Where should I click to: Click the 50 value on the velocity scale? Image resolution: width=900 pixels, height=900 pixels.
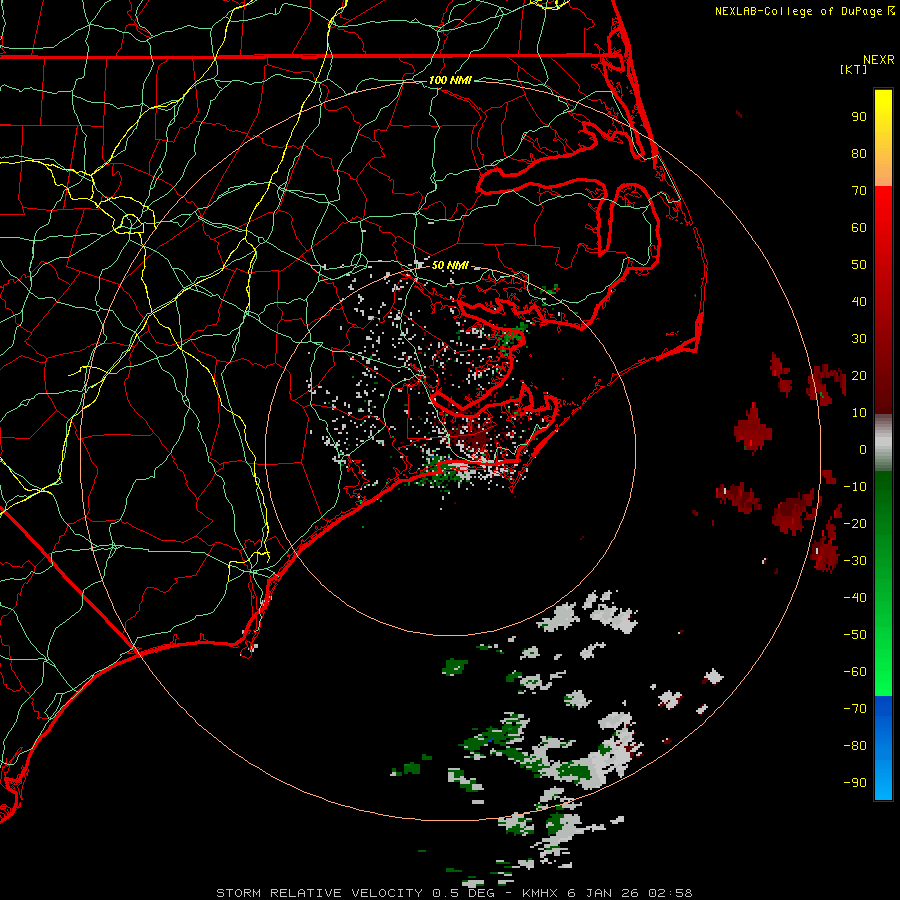point(859,265)
